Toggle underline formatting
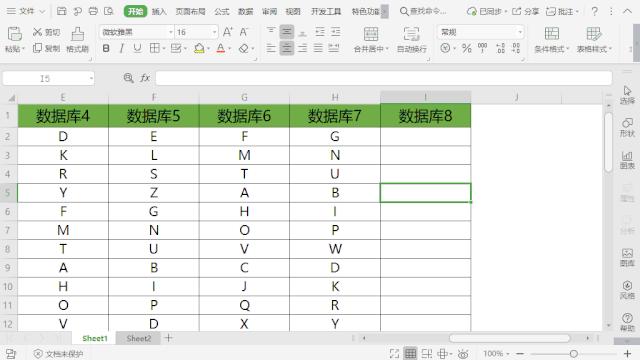 (x=137, y=48)
